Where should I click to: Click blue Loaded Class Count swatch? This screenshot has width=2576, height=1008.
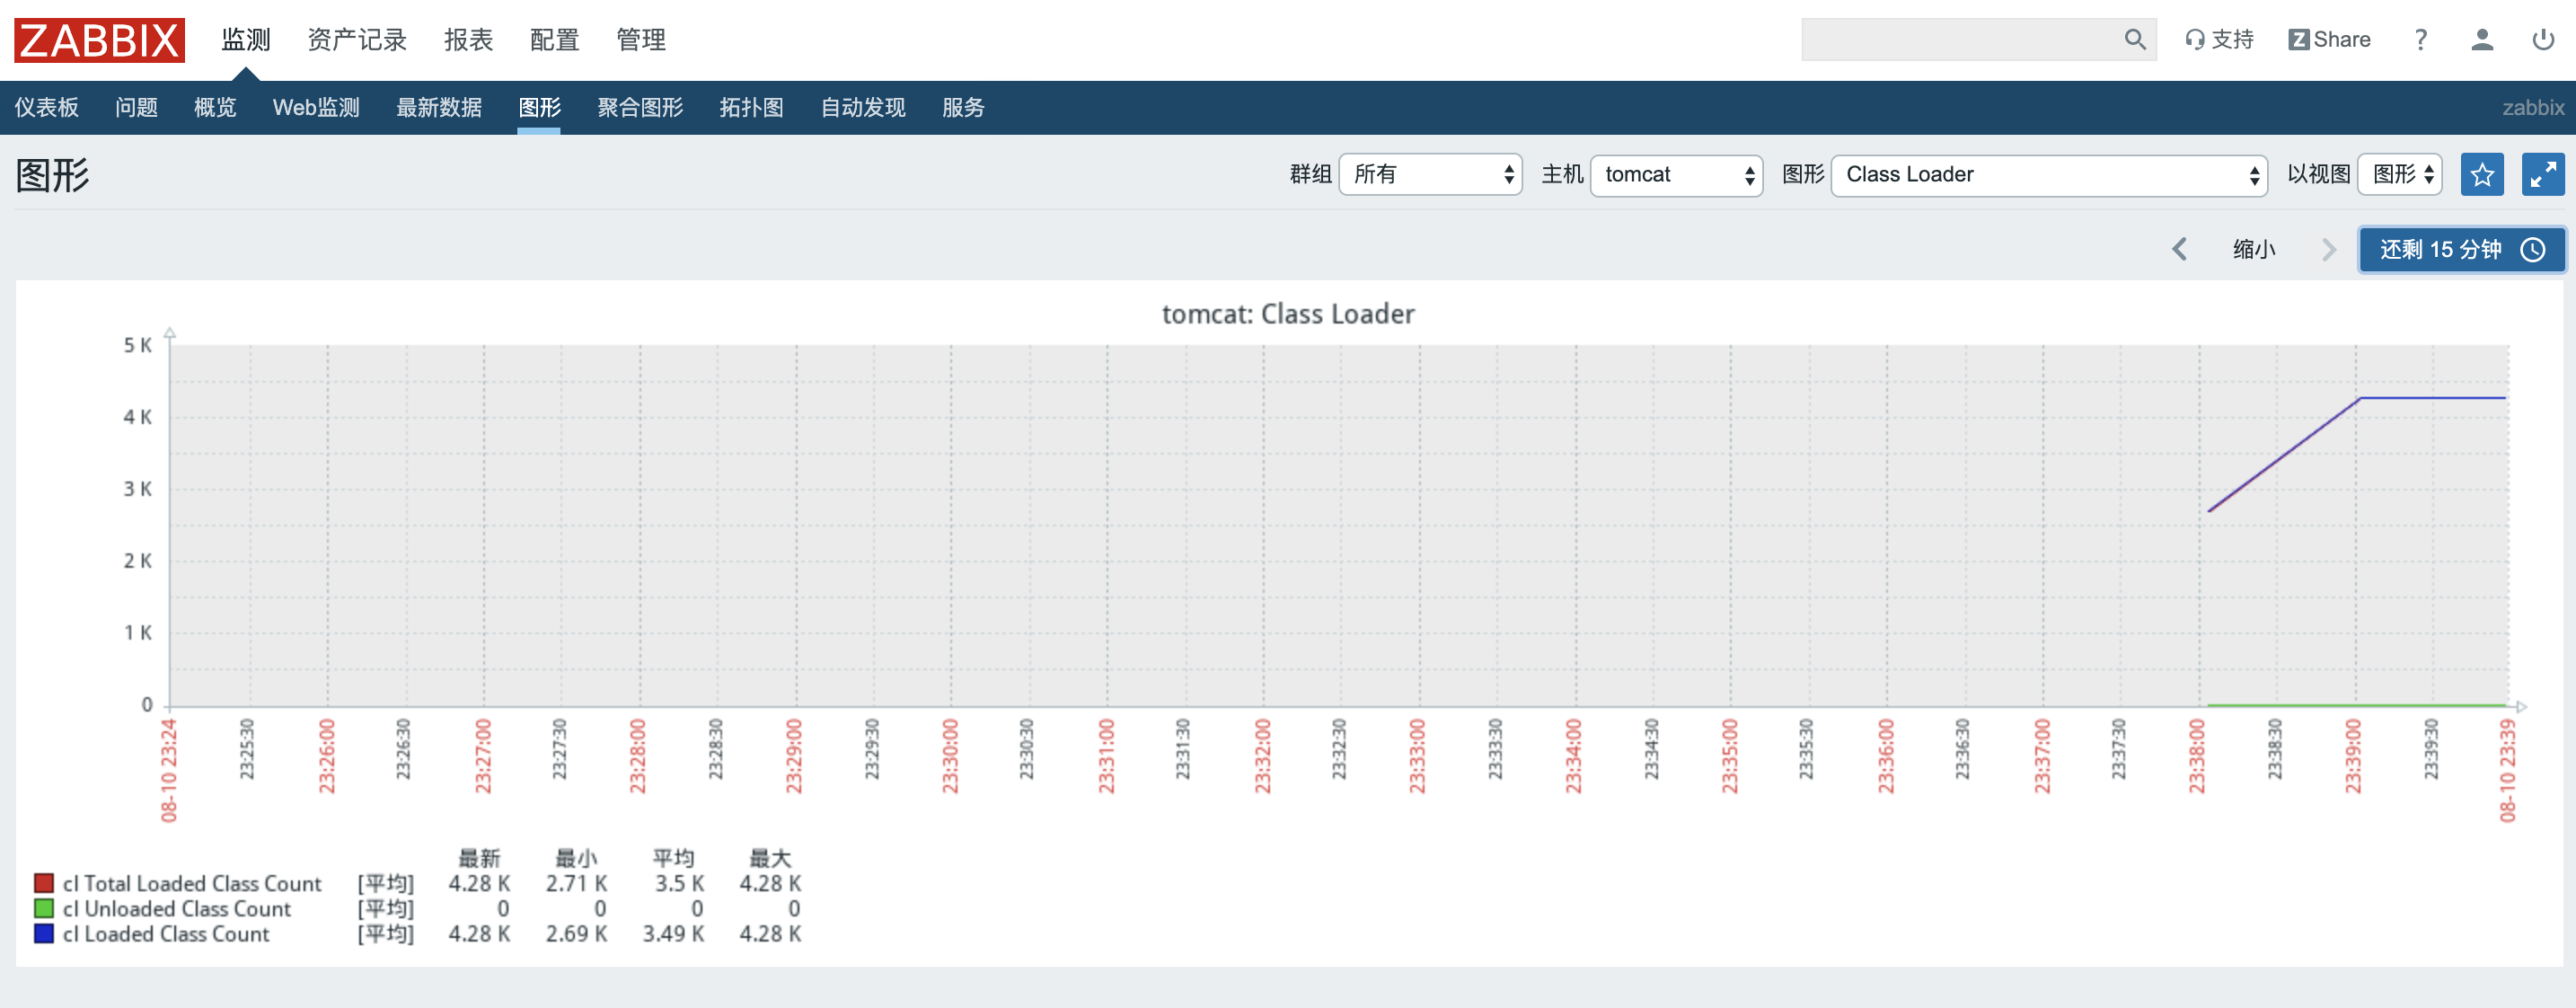point(44,933)
